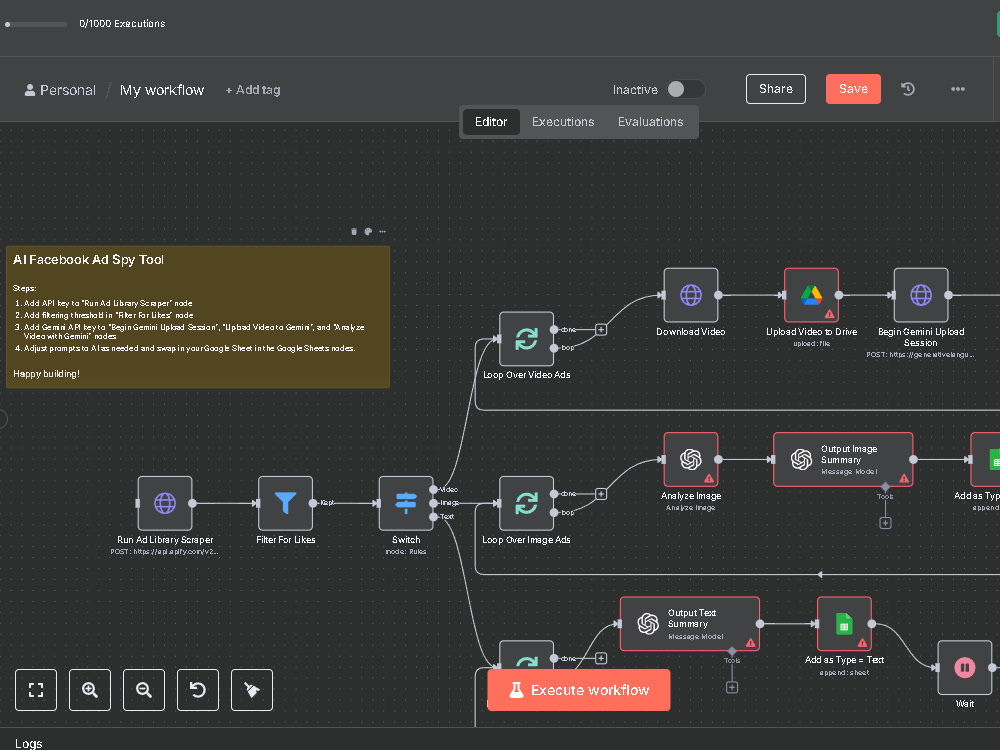Click the My workflow name

pyautogui.click(x=162, y=90)
